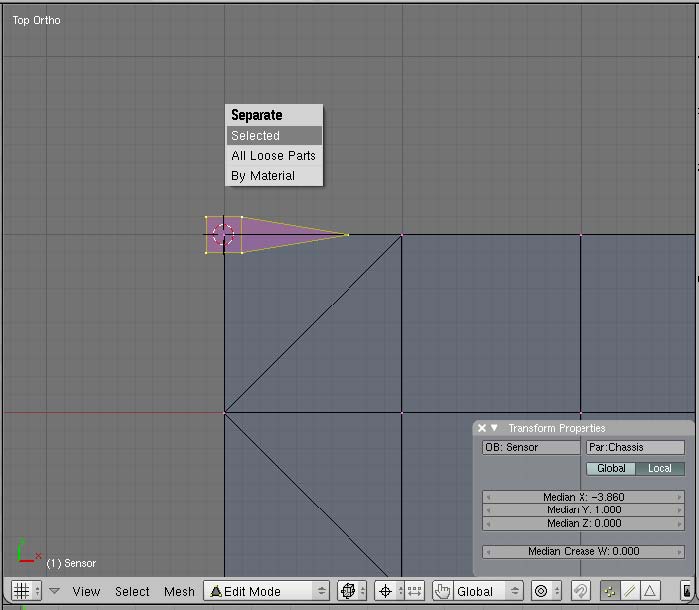Screen dimensions: 699x610
Task: Click the sensor triangle tip vertex
Action: [x=348, y=235]
